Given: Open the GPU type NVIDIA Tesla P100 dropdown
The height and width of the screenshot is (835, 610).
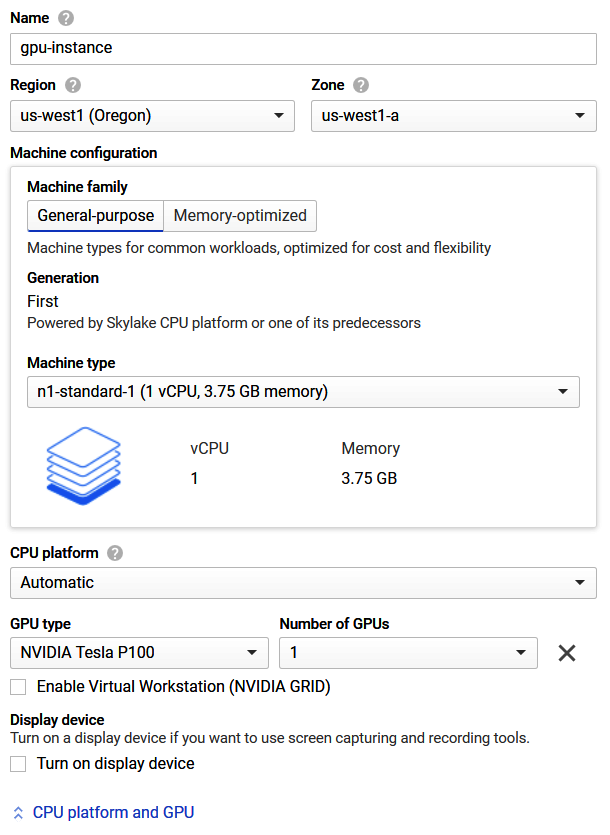Looking at the screenshot, I should 139,653.
